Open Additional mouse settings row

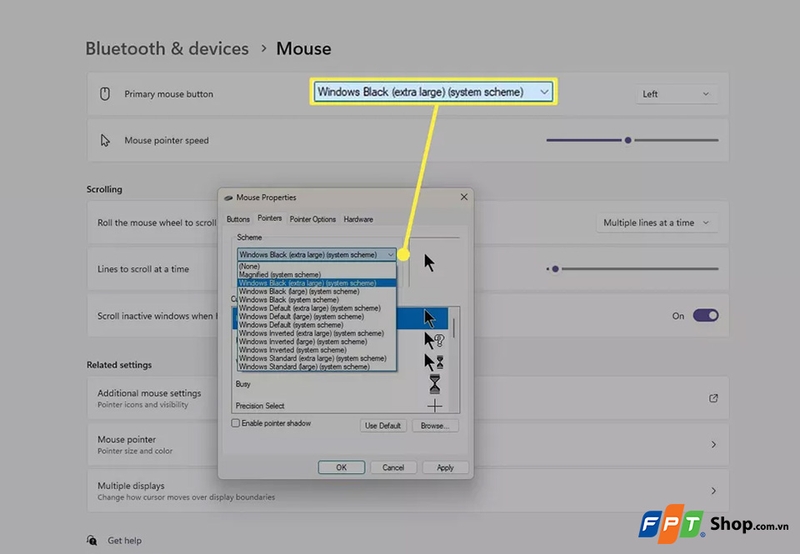[408, 398]
